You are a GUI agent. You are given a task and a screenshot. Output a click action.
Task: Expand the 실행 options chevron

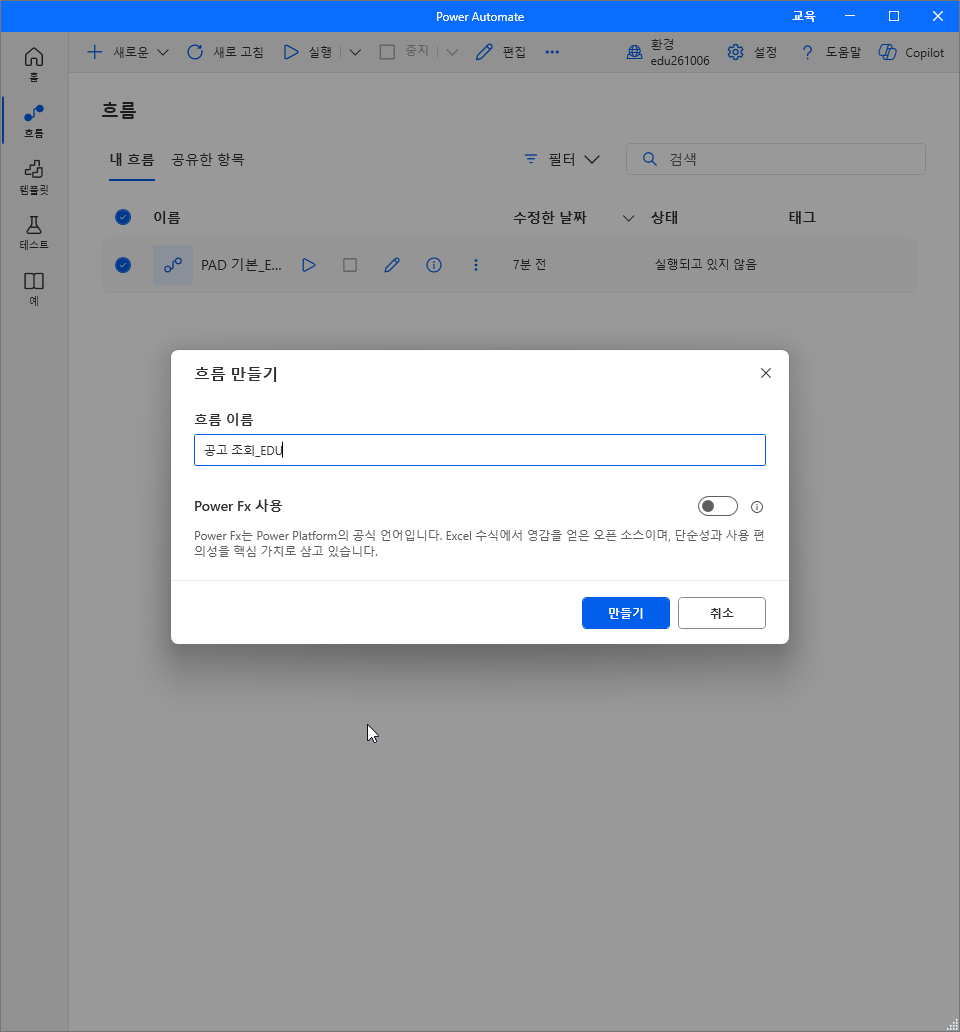355,52
